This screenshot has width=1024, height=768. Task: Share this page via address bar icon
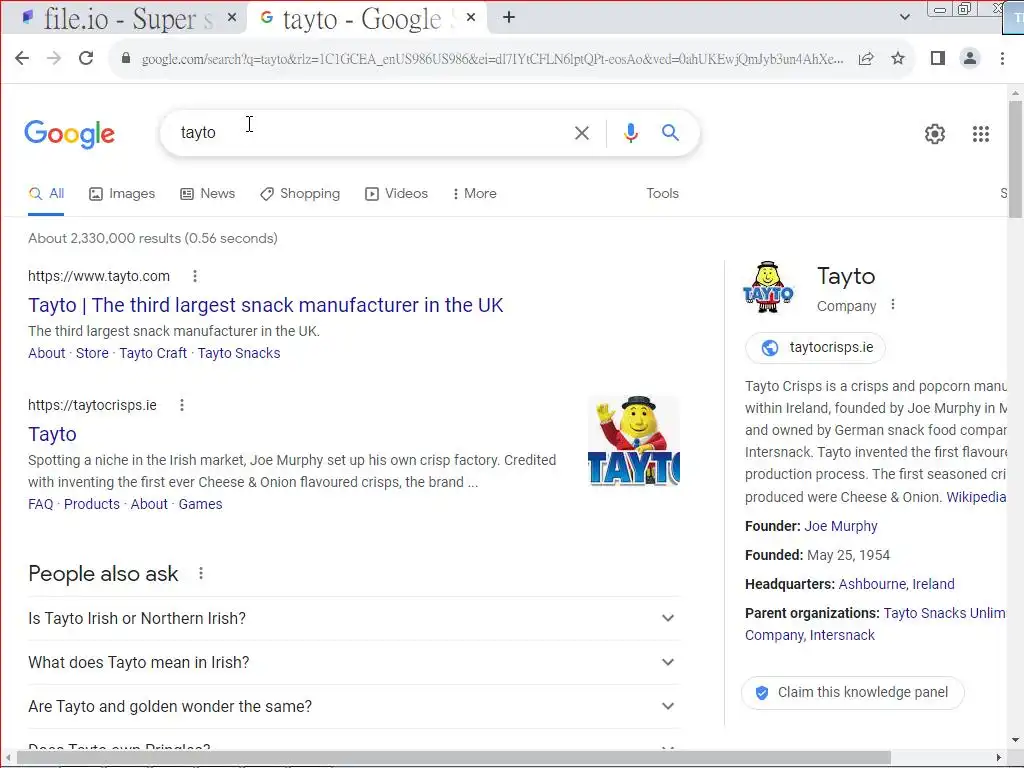tap(866, 58)
